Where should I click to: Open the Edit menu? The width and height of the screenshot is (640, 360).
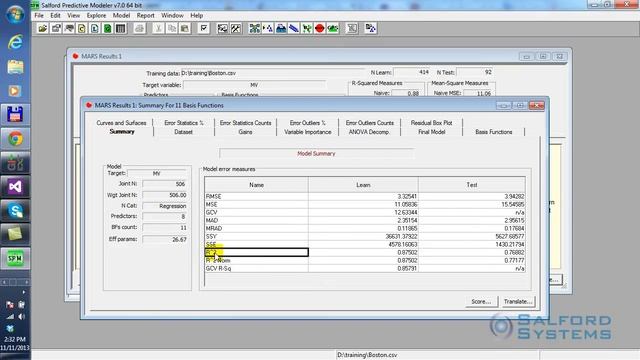coord(56,16)
